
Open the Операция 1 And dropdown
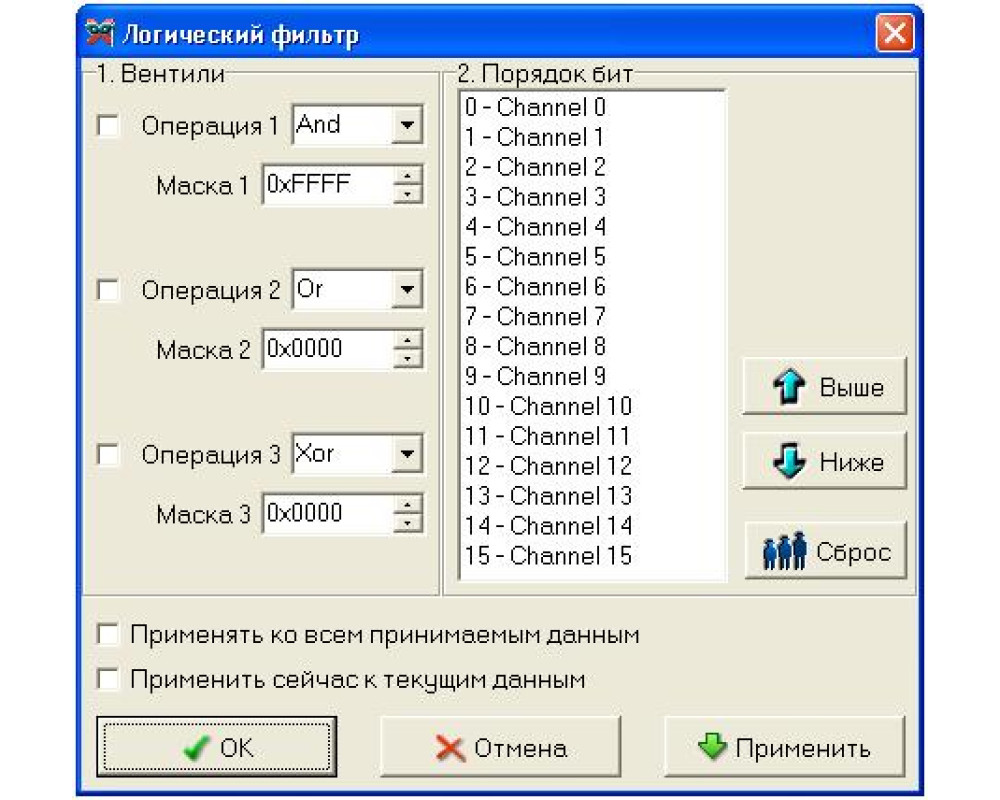[x=407, y=126]
